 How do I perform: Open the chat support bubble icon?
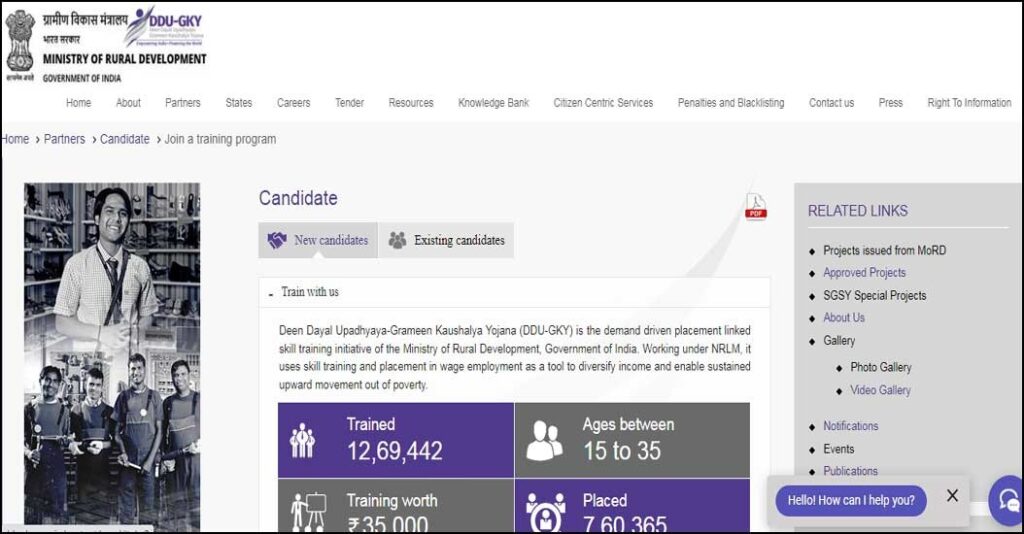[x=1005, y=499]
